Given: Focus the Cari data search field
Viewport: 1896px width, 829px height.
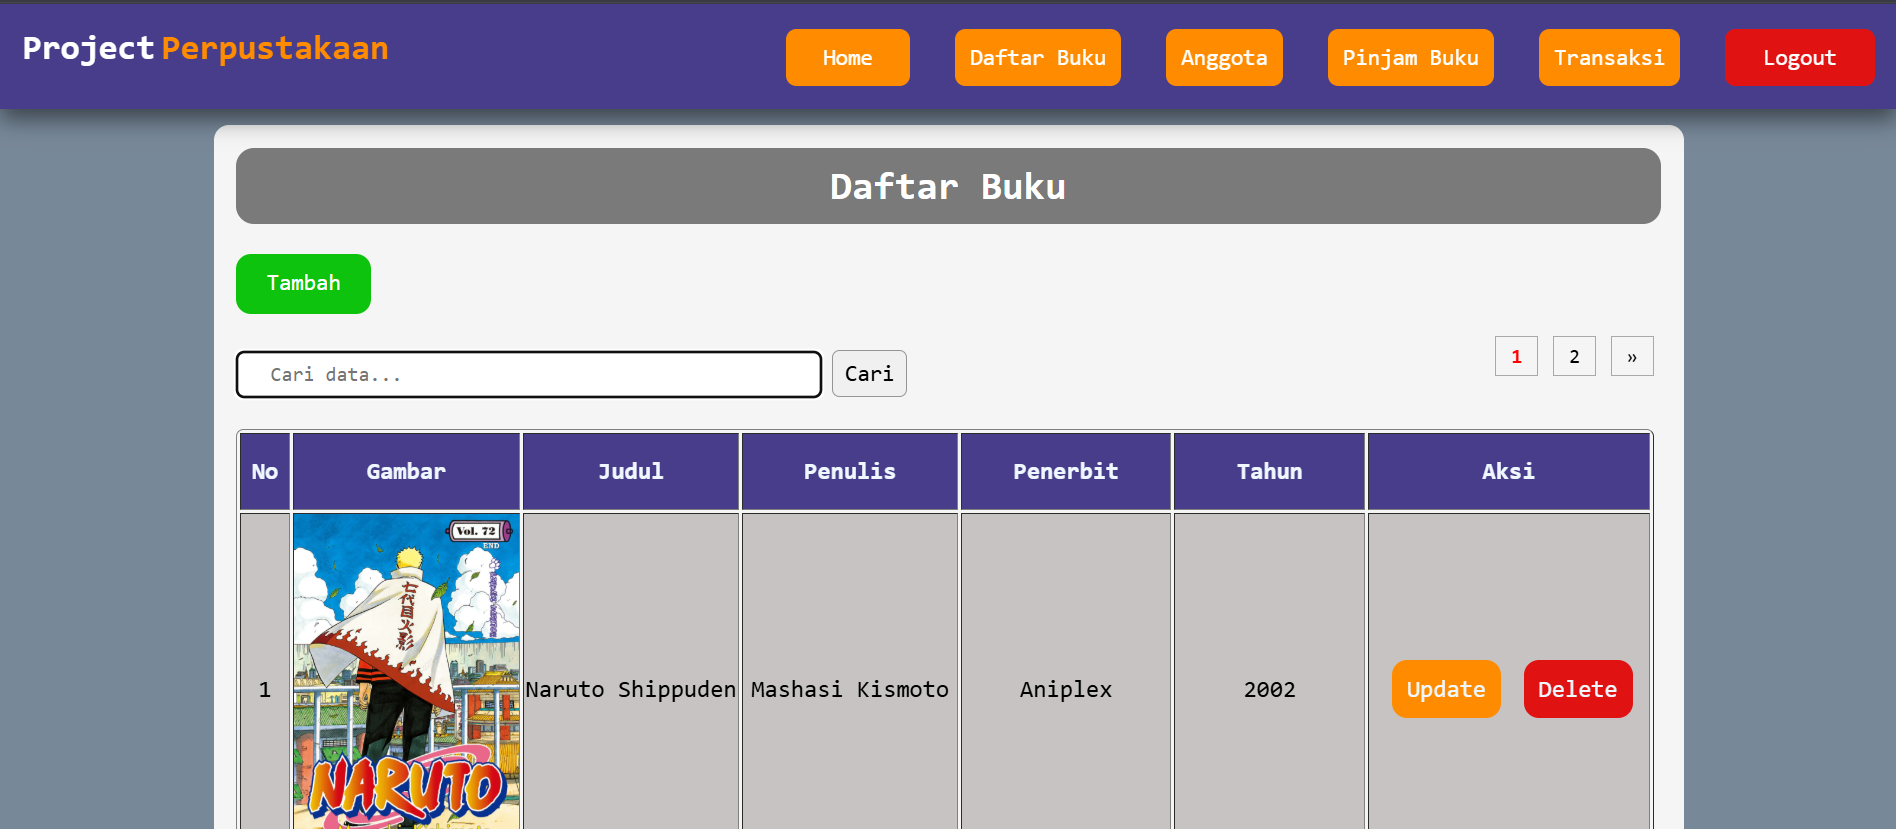Looking at the screenshot, I should point(529,374).
